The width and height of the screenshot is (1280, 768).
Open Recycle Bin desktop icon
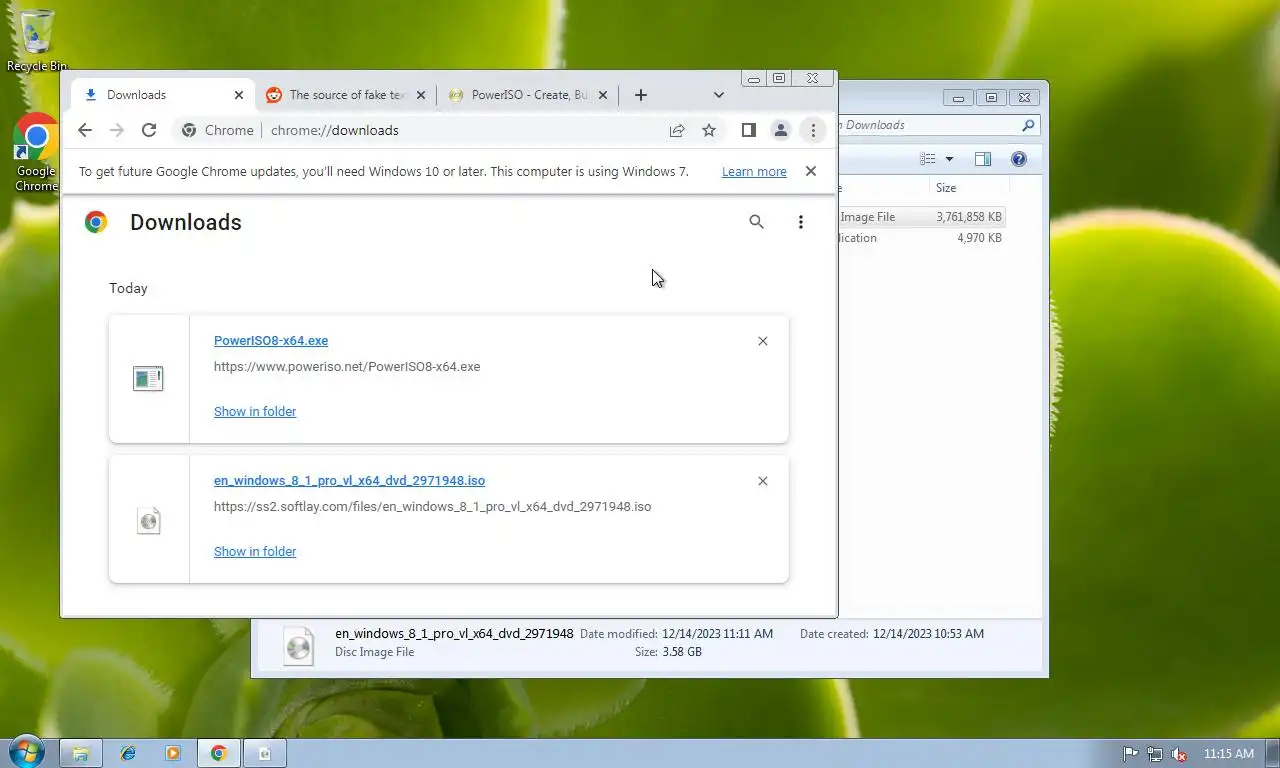[x=37, y=40]
